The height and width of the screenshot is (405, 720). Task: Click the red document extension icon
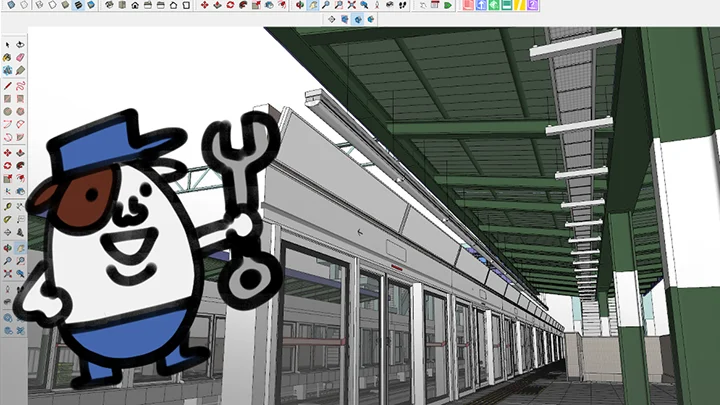[468, 5]
